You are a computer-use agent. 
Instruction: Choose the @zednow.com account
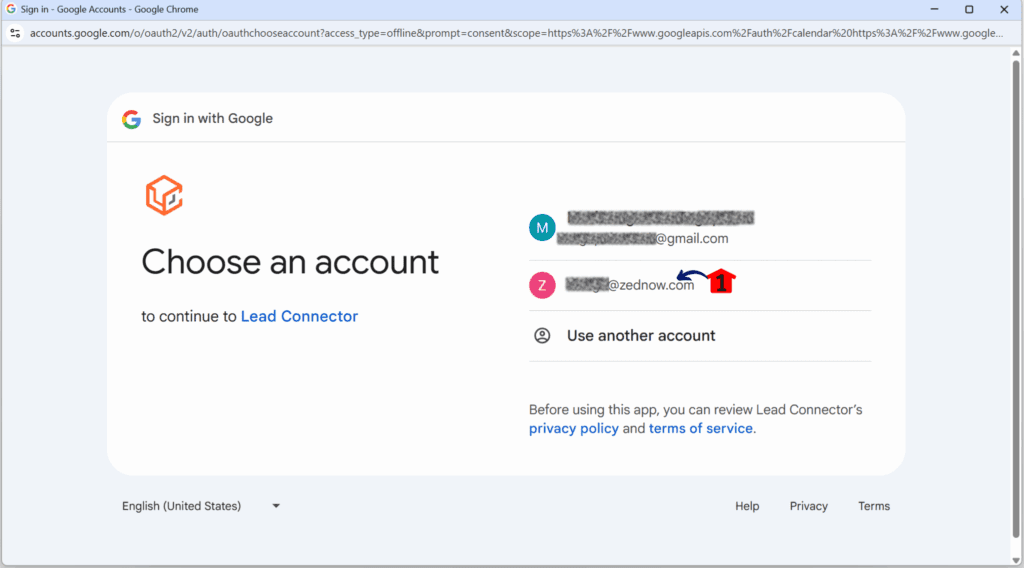click(700, 285)
